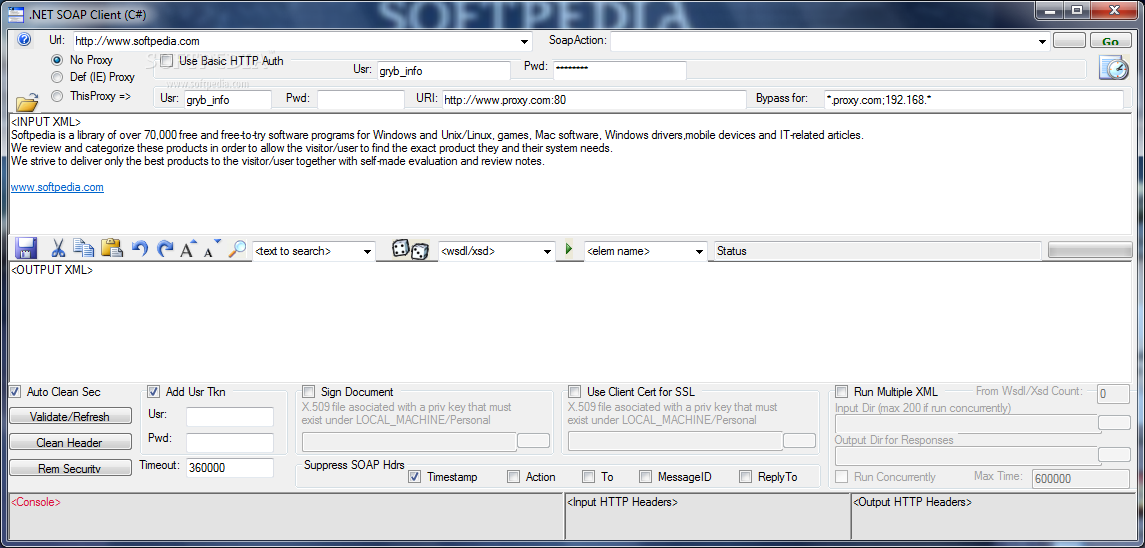Image resolution: width=1145 pixels, height=548 pixels.
Task: Click the proxy Usr field gryb_info
Action: tap(226, 99)
